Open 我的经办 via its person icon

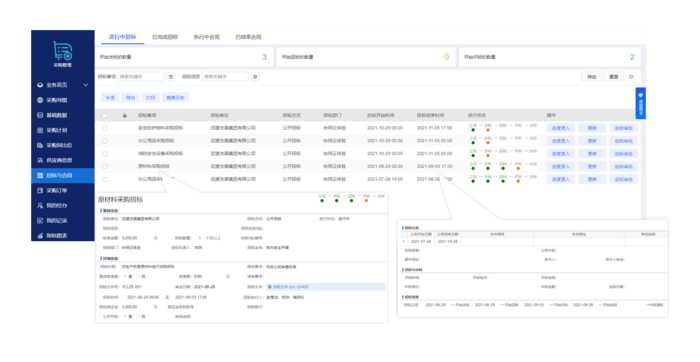pyautogui.click(x=40, y=205)
